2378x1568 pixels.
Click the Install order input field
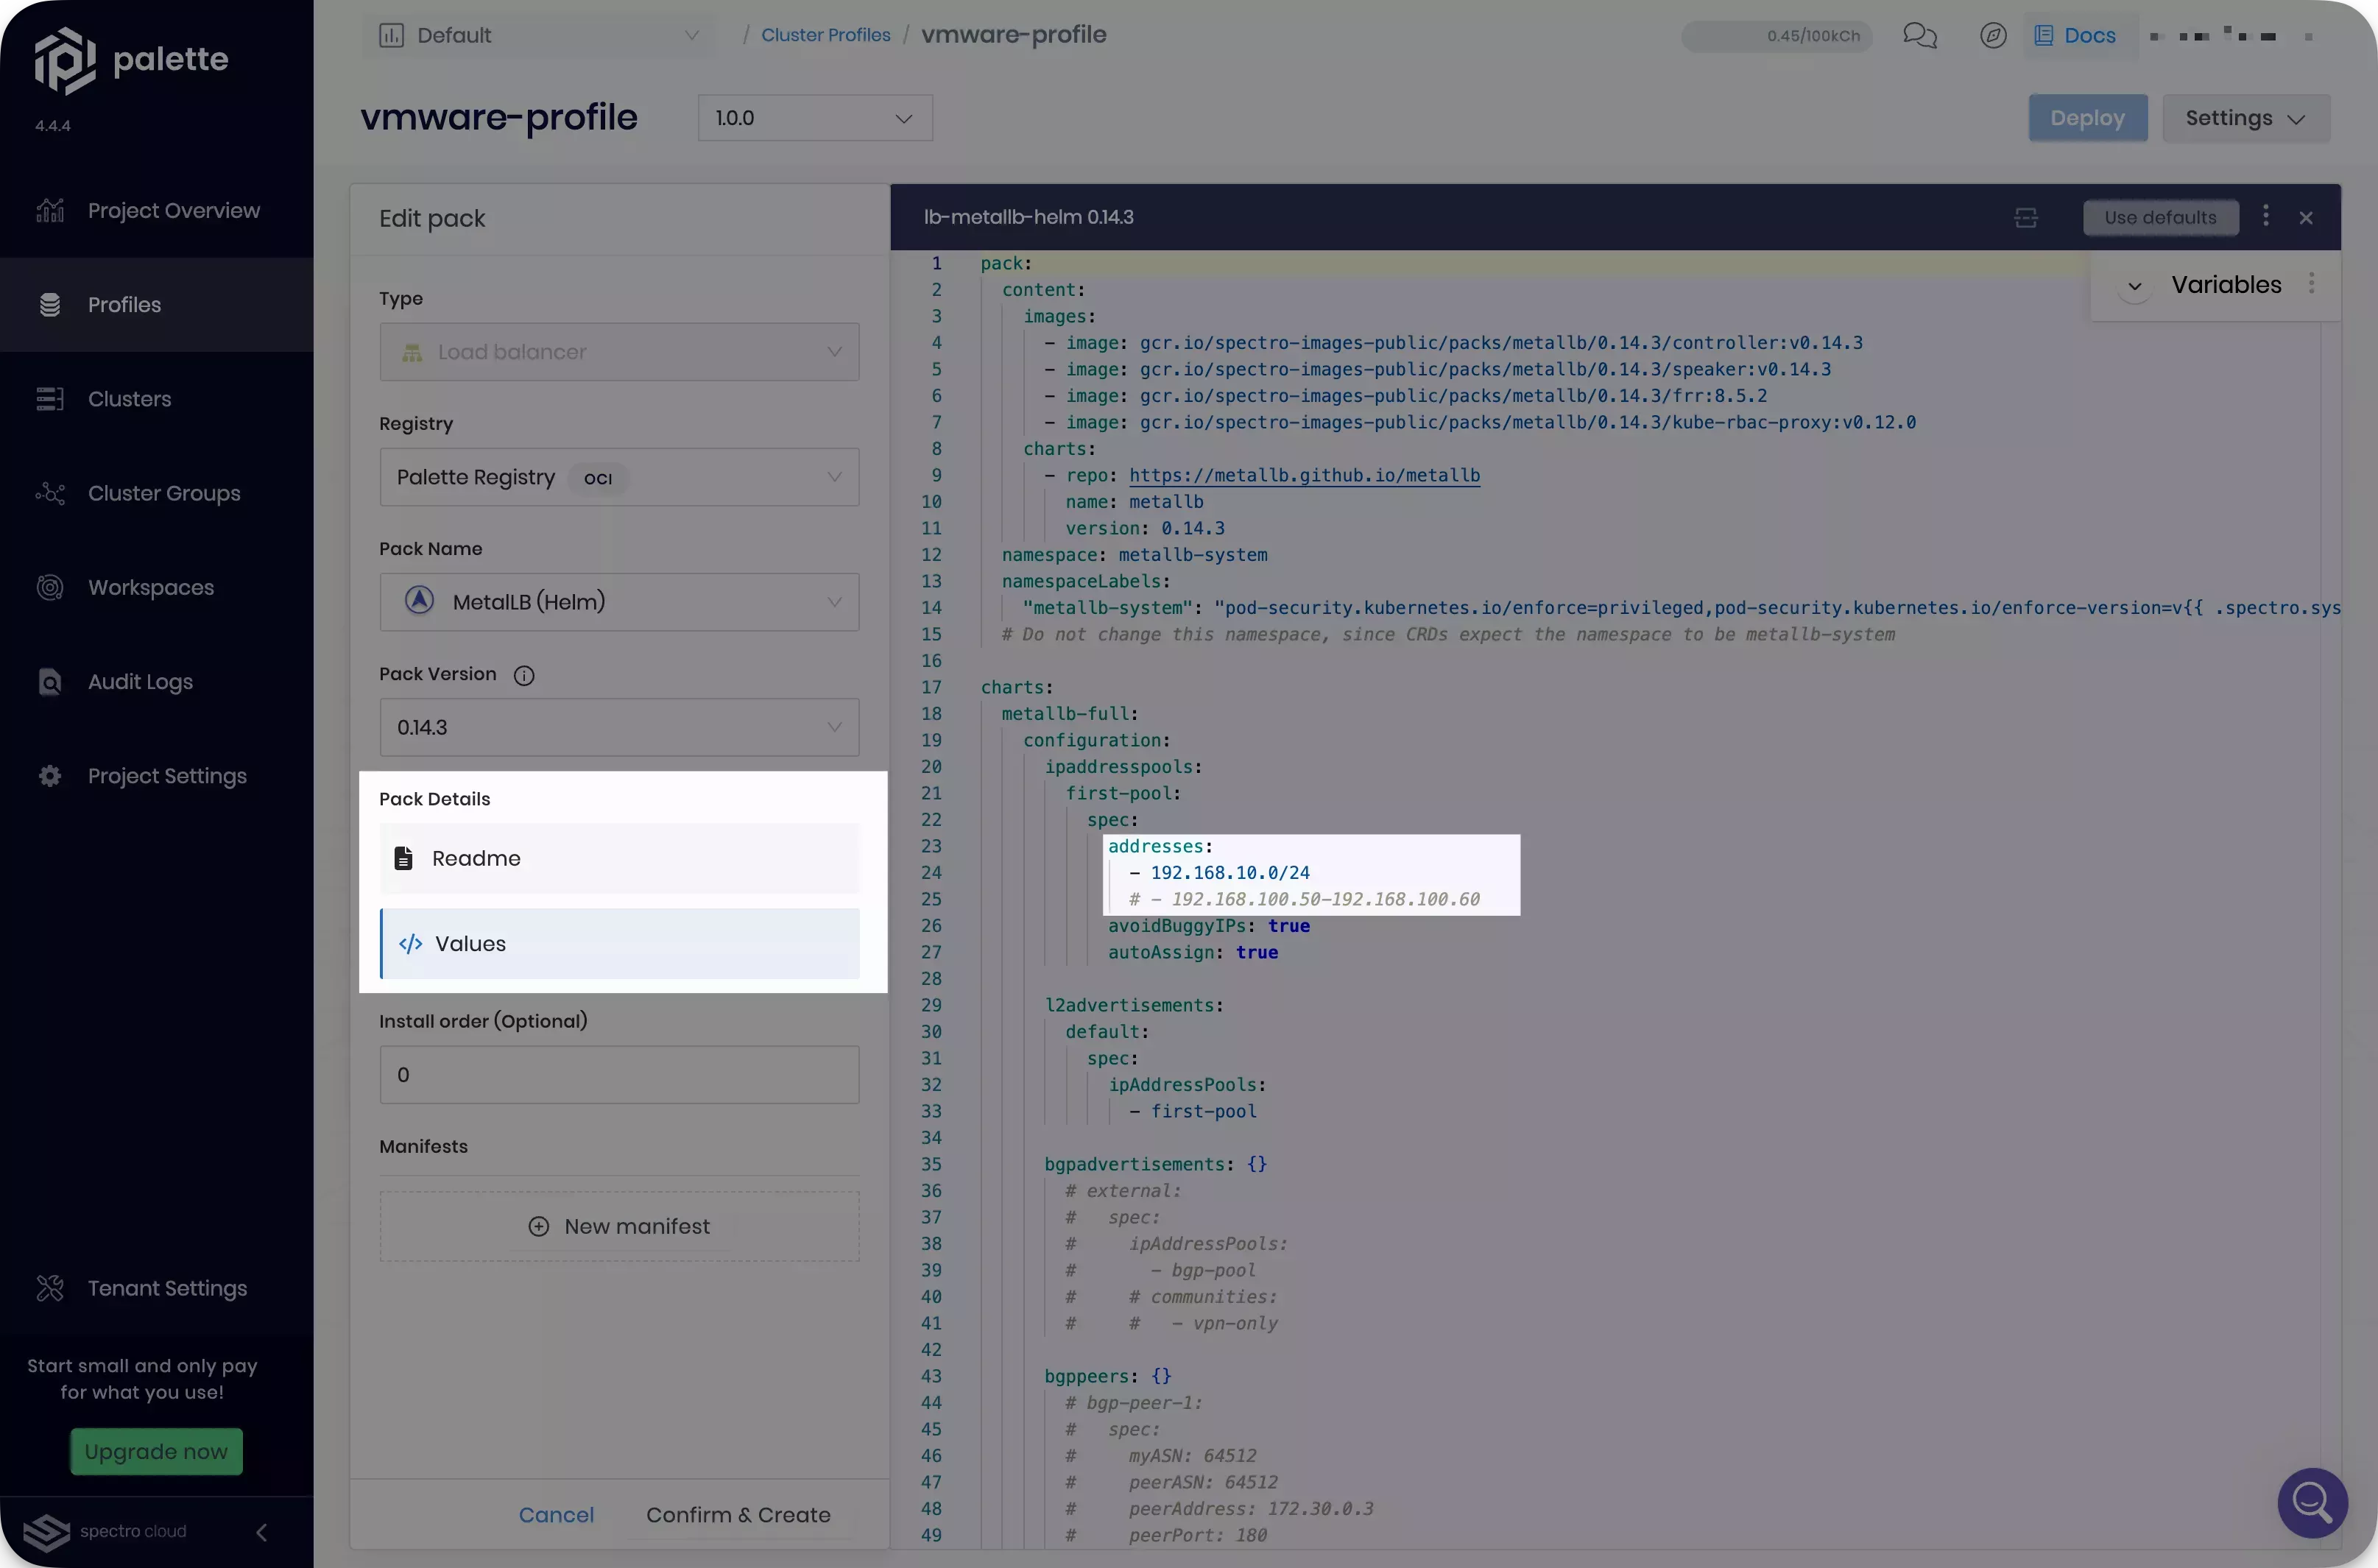tap(619, 1075)
